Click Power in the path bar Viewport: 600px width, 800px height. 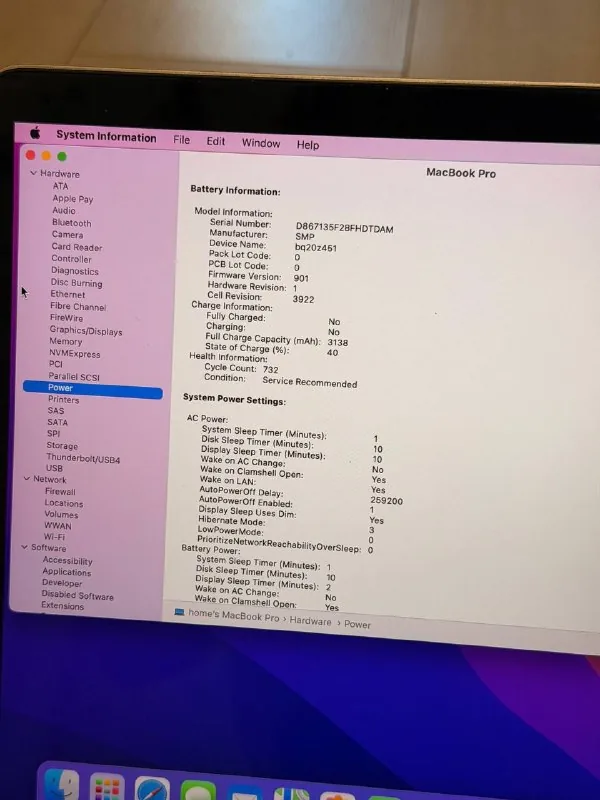click(x=357, y=624)
